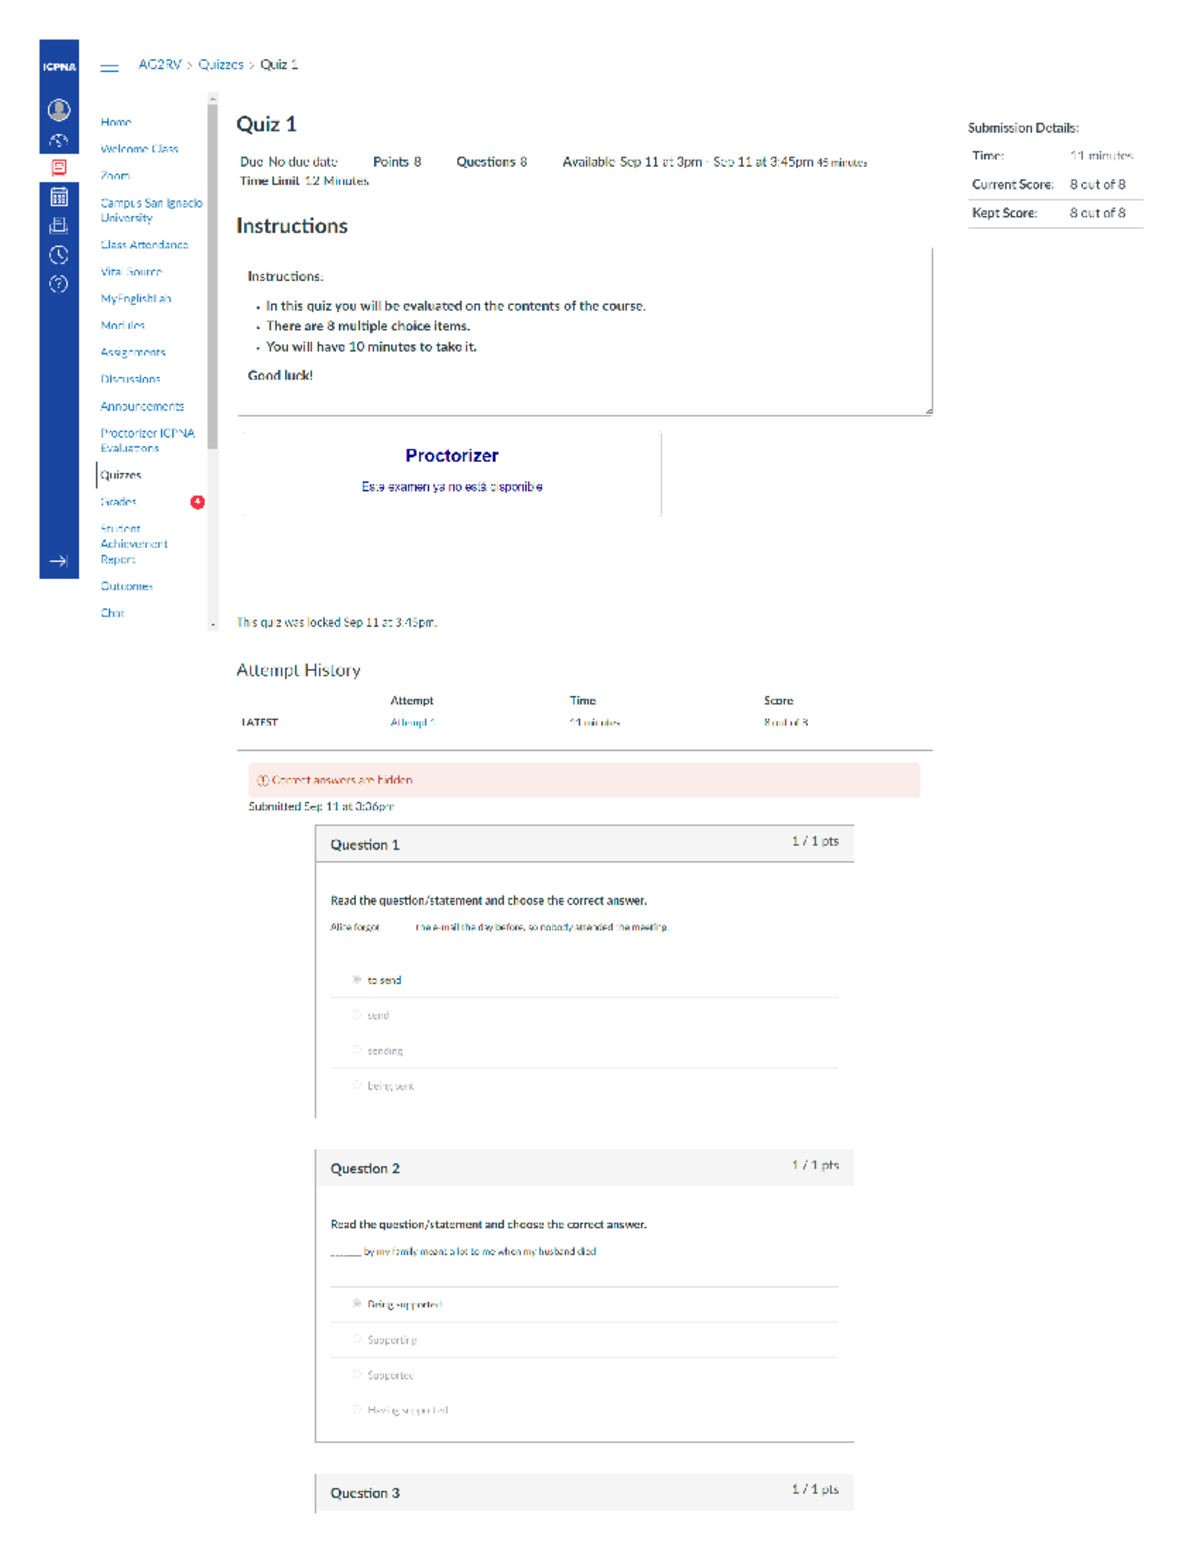Choose 'being sent' in Question 1
Viewport: 1200px width, 1553px height.
pyautogui.click(x=357, y=1085)
